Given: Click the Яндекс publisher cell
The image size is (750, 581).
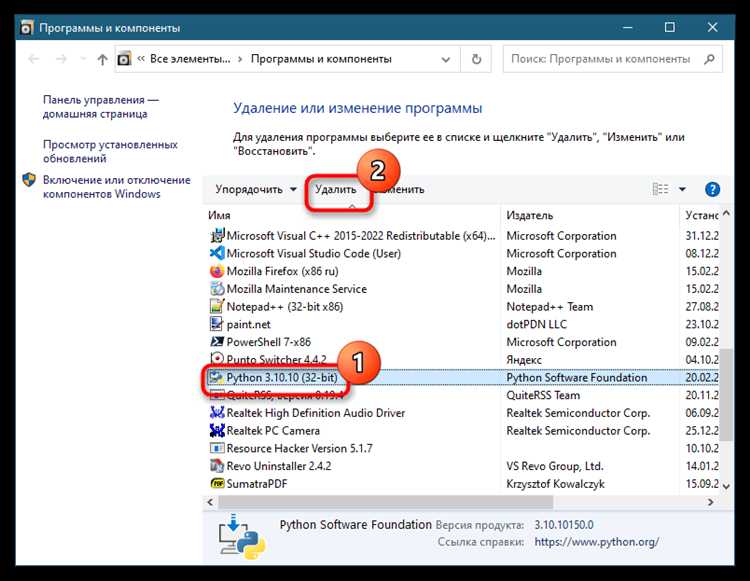Looking at the screenshot, I should (524, 360).
